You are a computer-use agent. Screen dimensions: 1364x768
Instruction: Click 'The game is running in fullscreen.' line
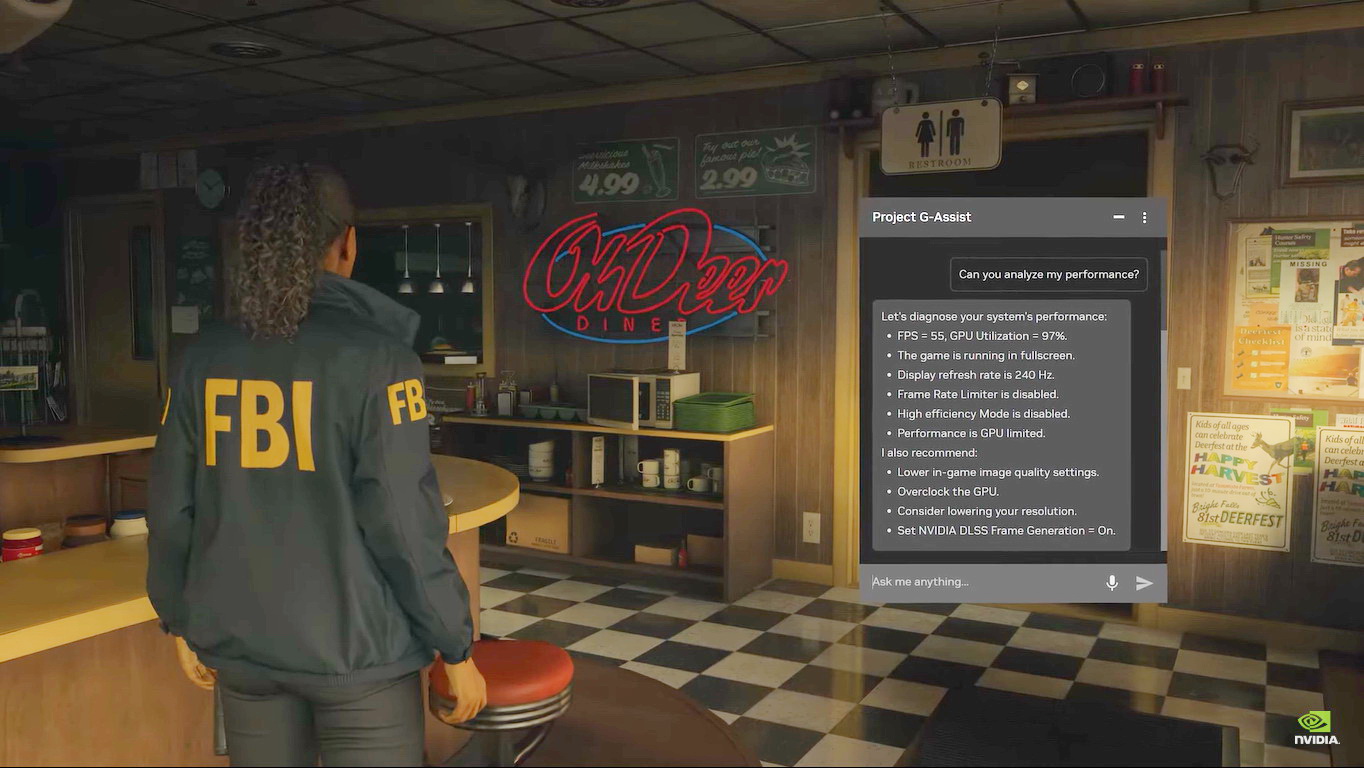pyautogui.click(x=986, y=355)
